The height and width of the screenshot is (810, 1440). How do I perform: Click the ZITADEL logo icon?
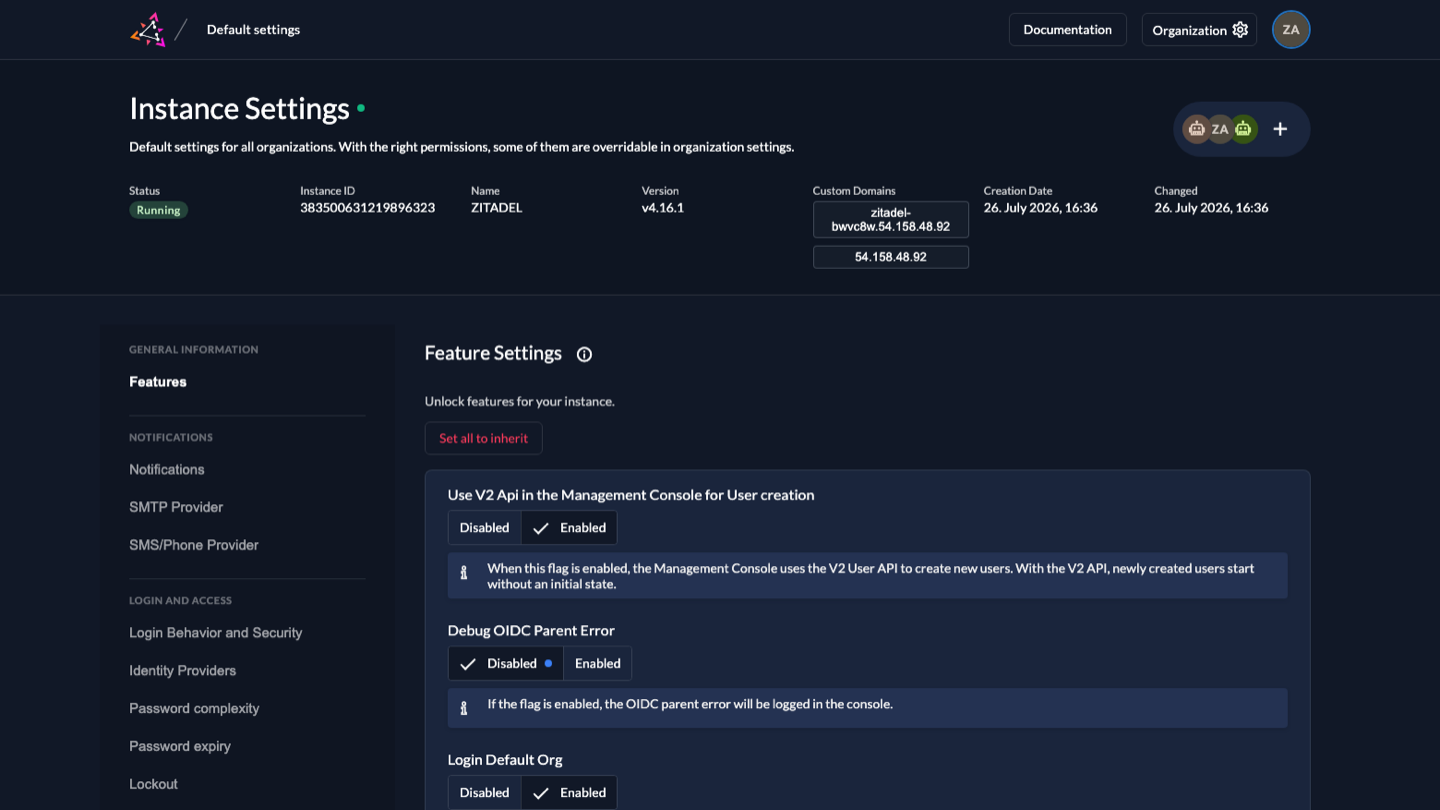pos(148,30)
